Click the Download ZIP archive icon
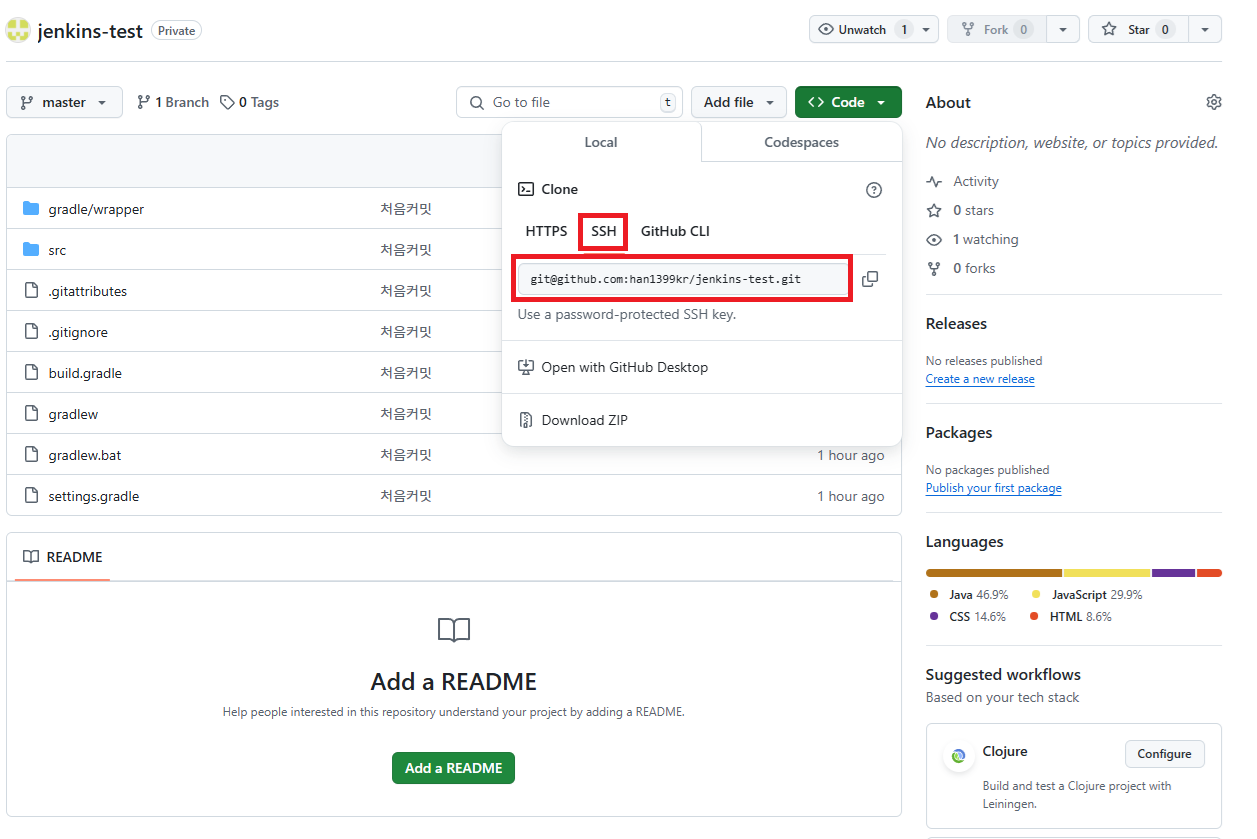The image size is (1257, 839). coord(526,420)
